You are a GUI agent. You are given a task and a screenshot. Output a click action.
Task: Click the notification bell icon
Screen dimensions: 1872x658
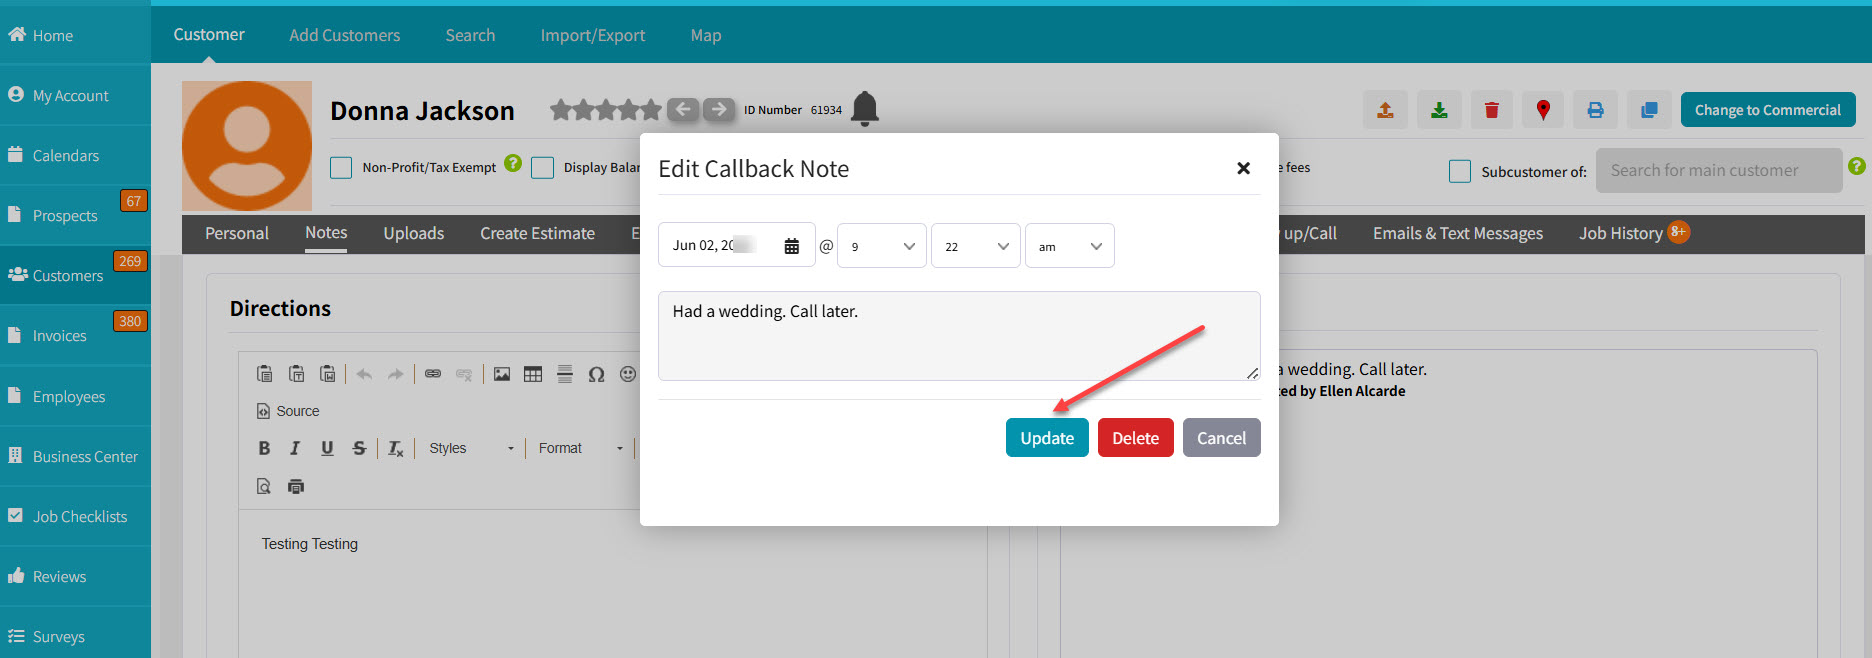click(x=865, y=108)
